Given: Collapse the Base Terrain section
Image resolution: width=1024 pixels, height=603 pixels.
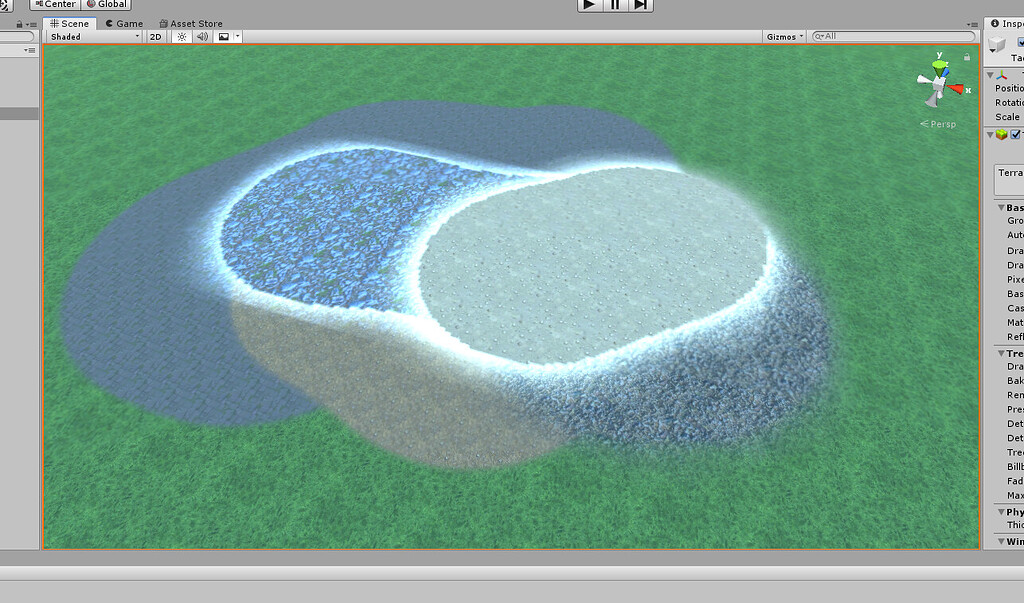Looking at the screenshot, I should 1000,206.
